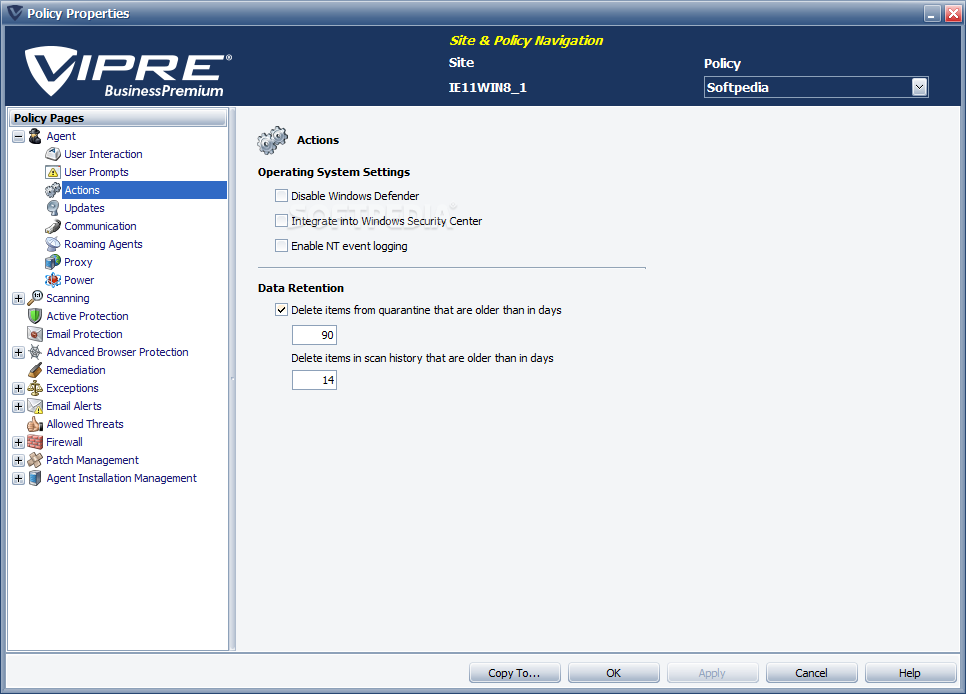
Task: Select the Actions page in the tree
Action: (145, 190)
